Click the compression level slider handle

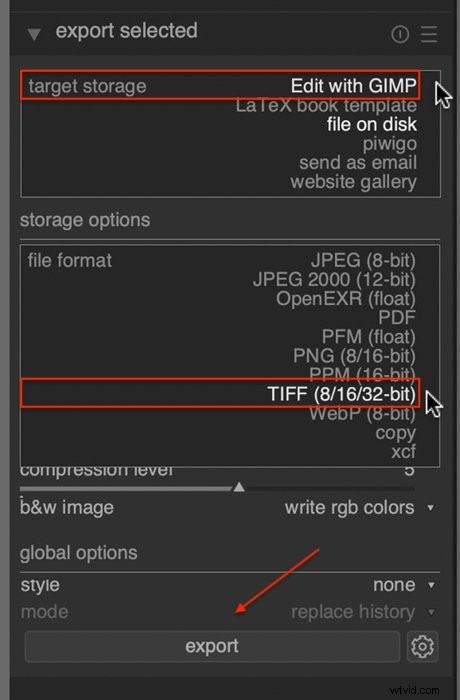[x=239, y=487]
